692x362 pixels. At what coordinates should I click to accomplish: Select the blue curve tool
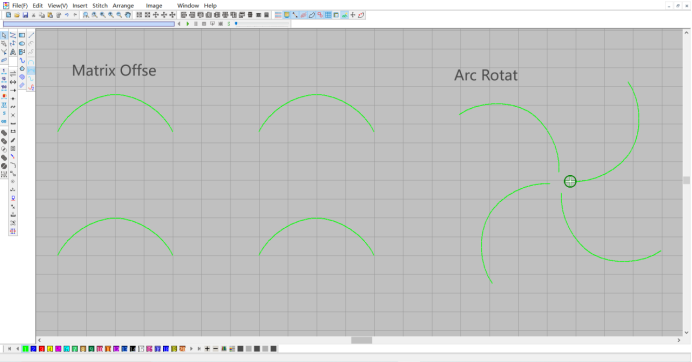22,60
